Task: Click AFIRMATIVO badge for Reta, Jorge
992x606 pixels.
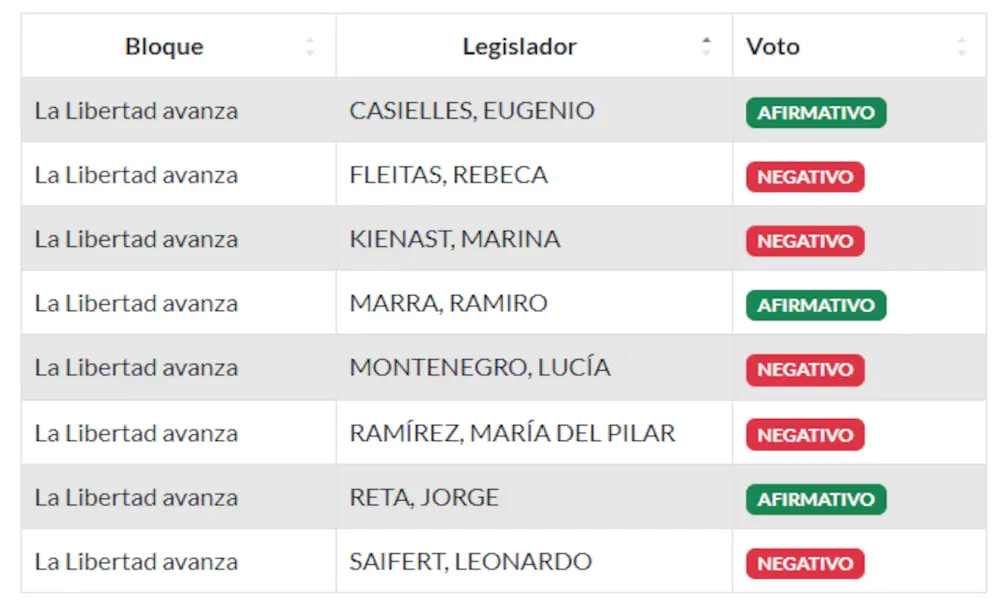Action: coord(816,499)
